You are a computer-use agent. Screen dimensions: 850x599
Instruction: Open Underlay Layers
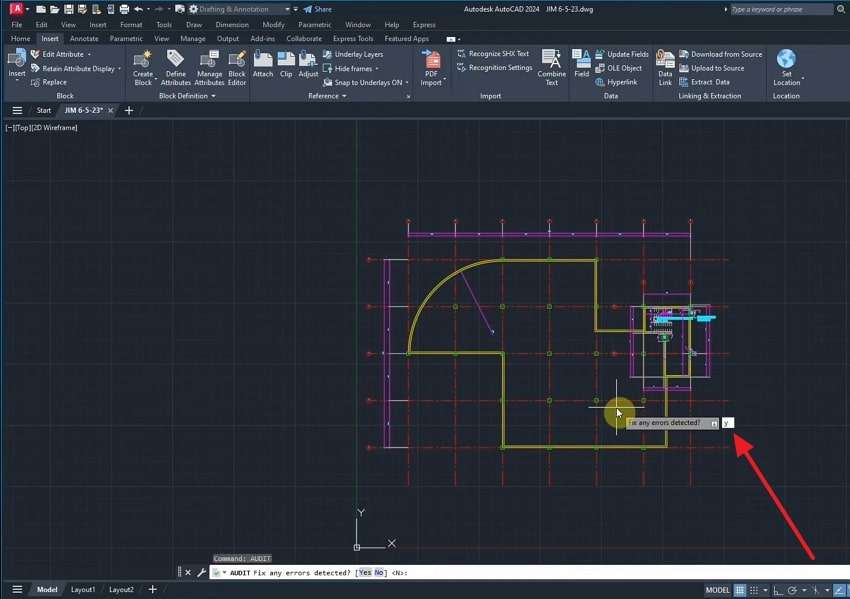[353, 54]
